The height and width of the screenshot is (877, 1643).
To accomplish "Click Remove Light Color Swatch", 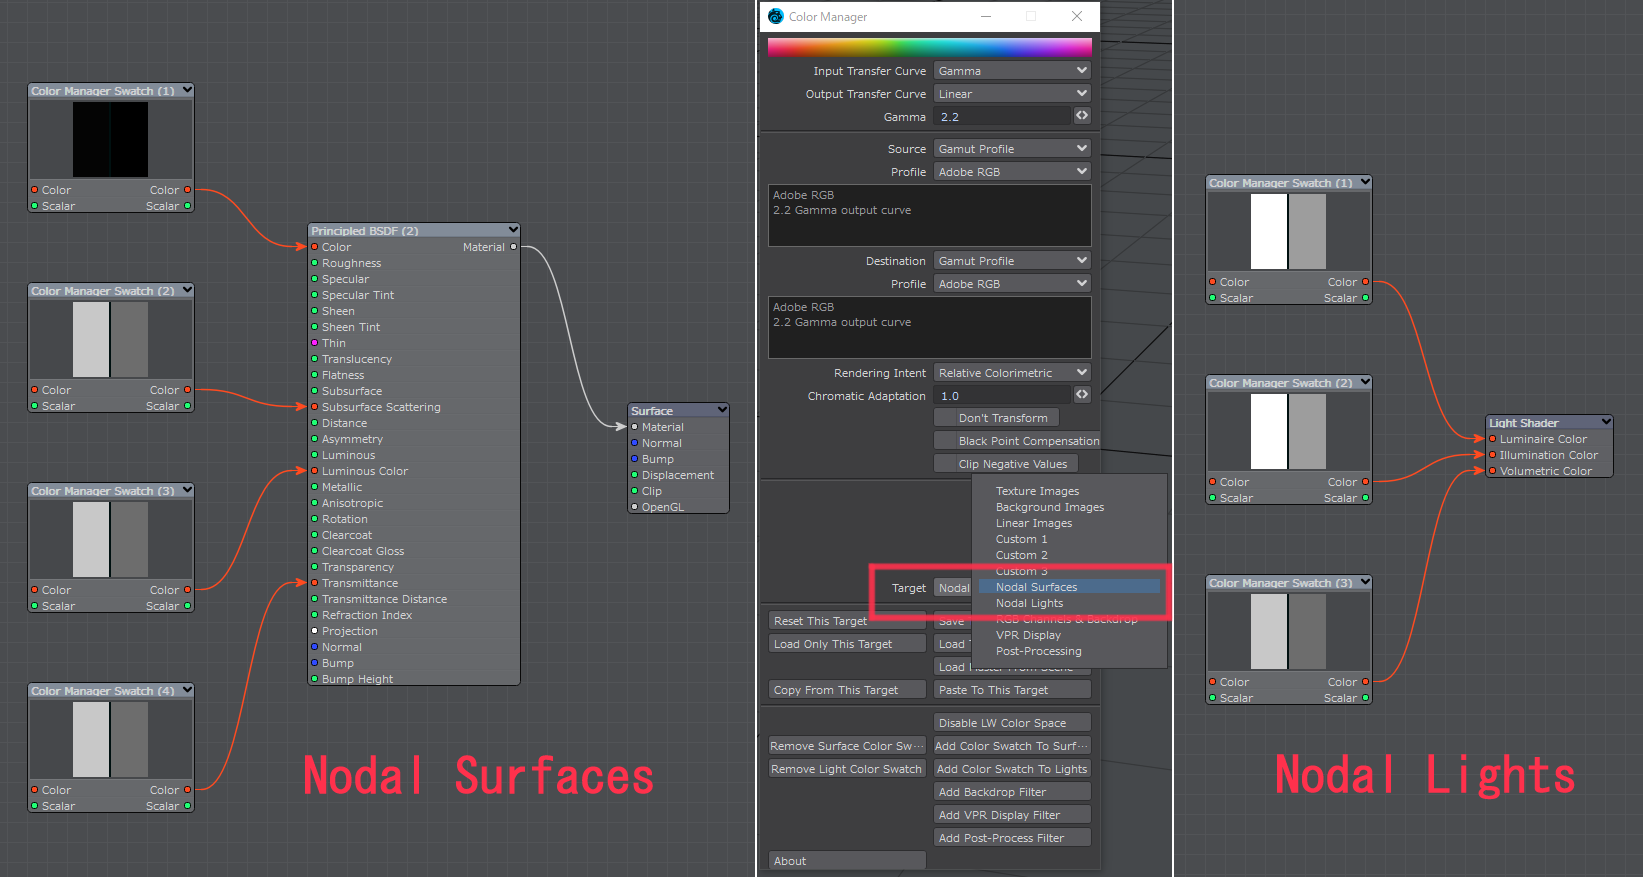I will pos(847,769).
